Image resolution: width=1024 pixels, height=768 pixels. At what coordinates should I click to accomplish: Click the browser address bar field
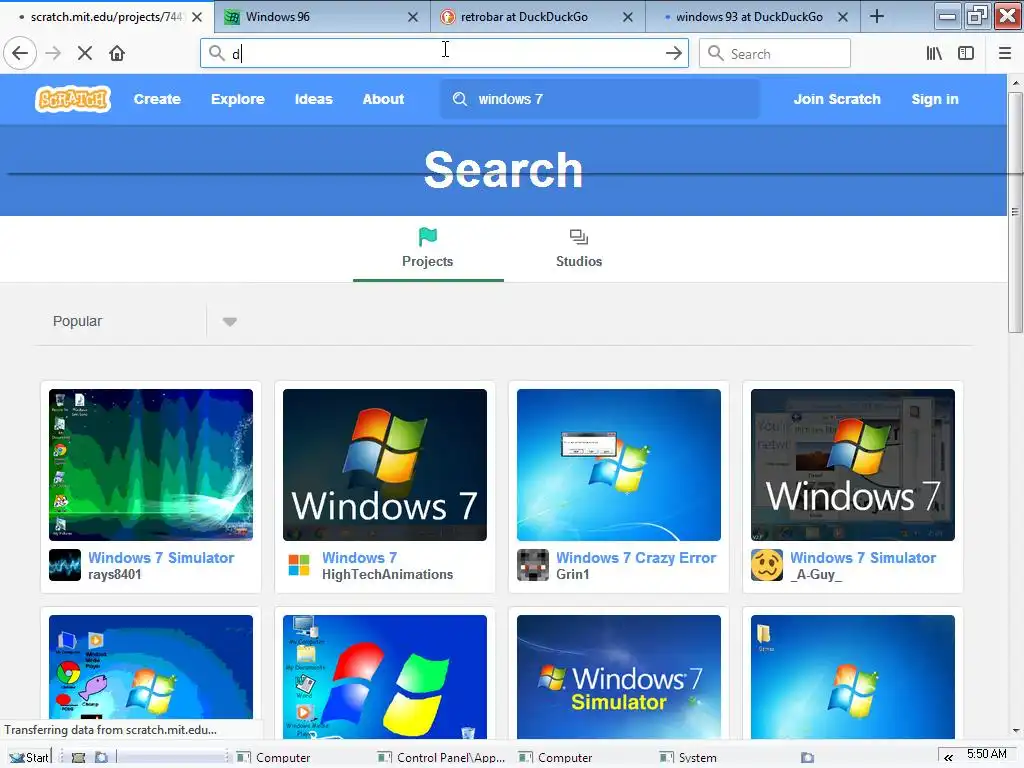point(444,54)
